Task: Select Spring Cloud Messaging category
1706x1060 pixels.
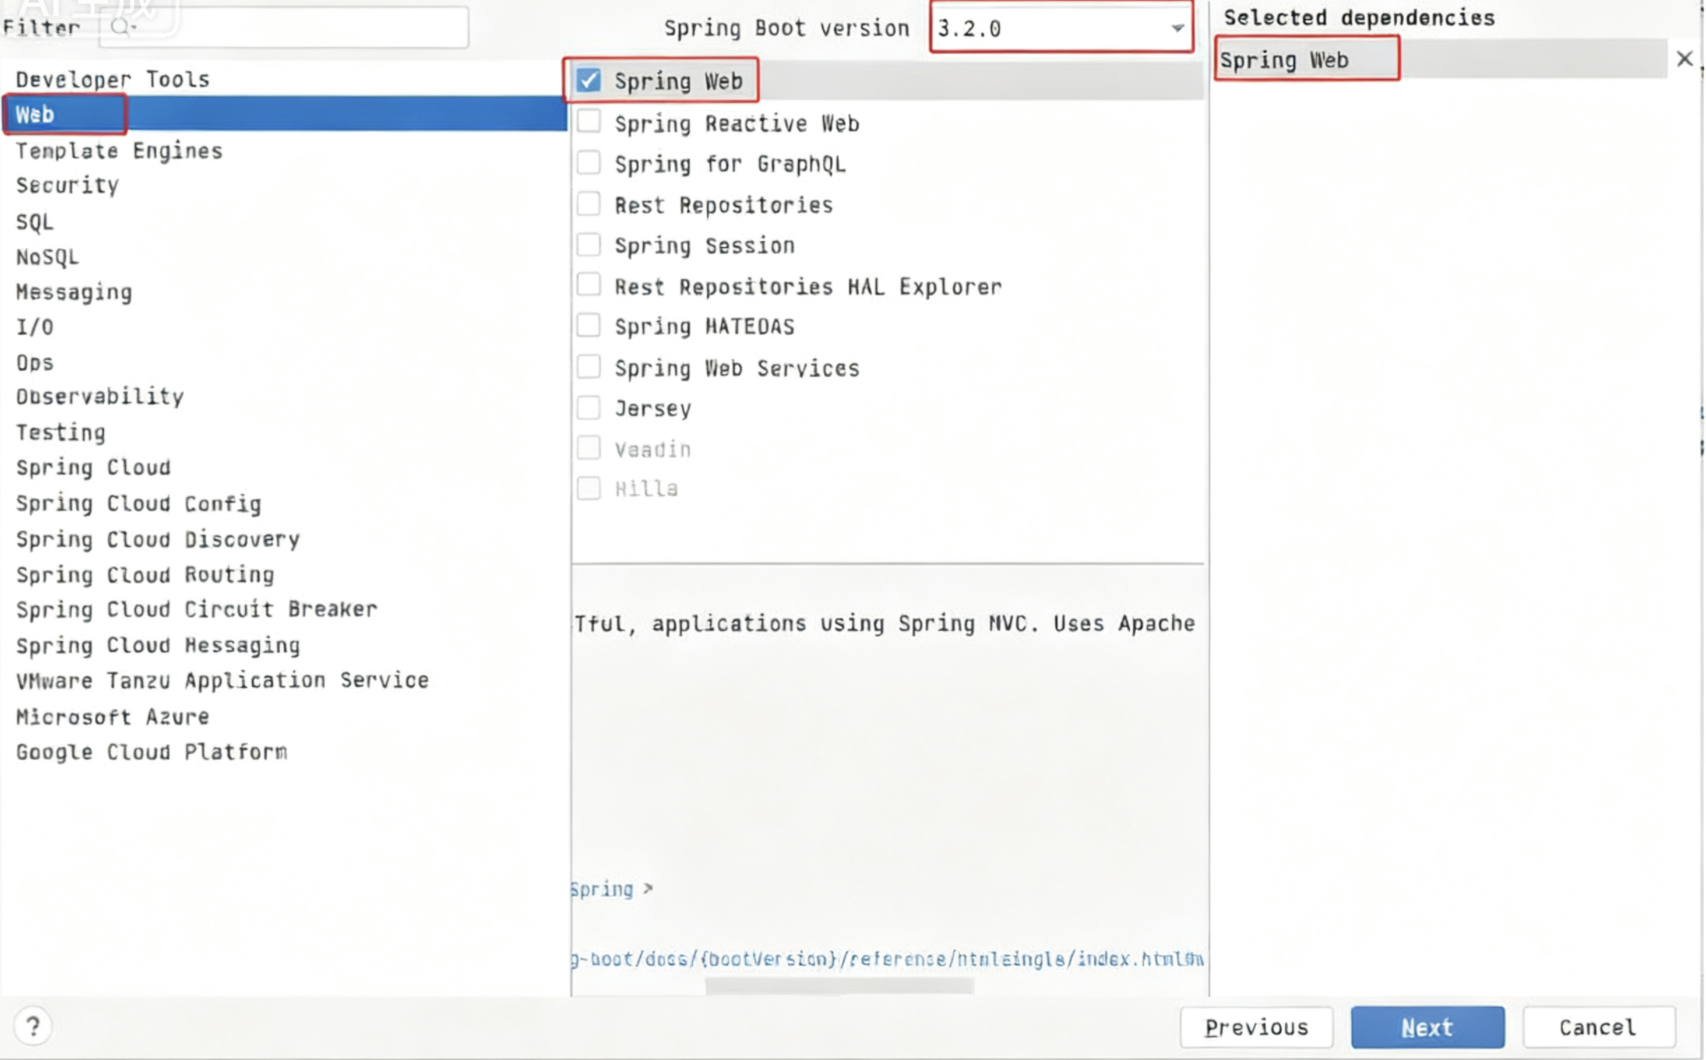Action: tap(284, 645)
